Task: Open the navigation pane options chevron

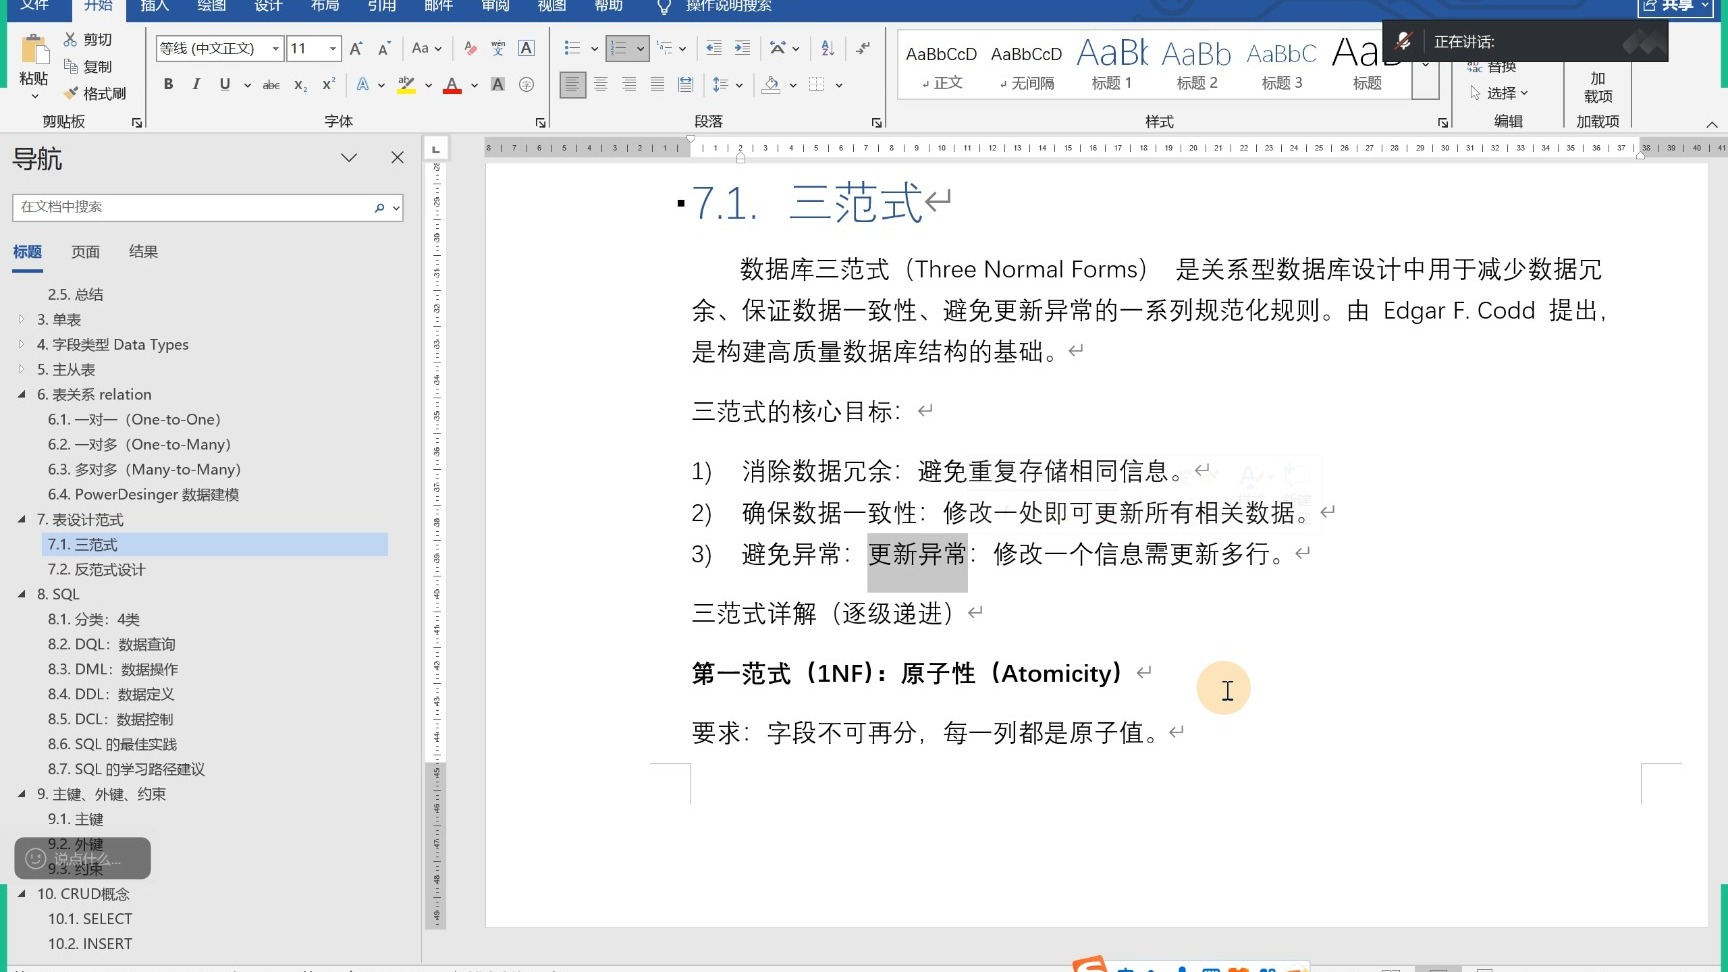Action: (349, 158)
